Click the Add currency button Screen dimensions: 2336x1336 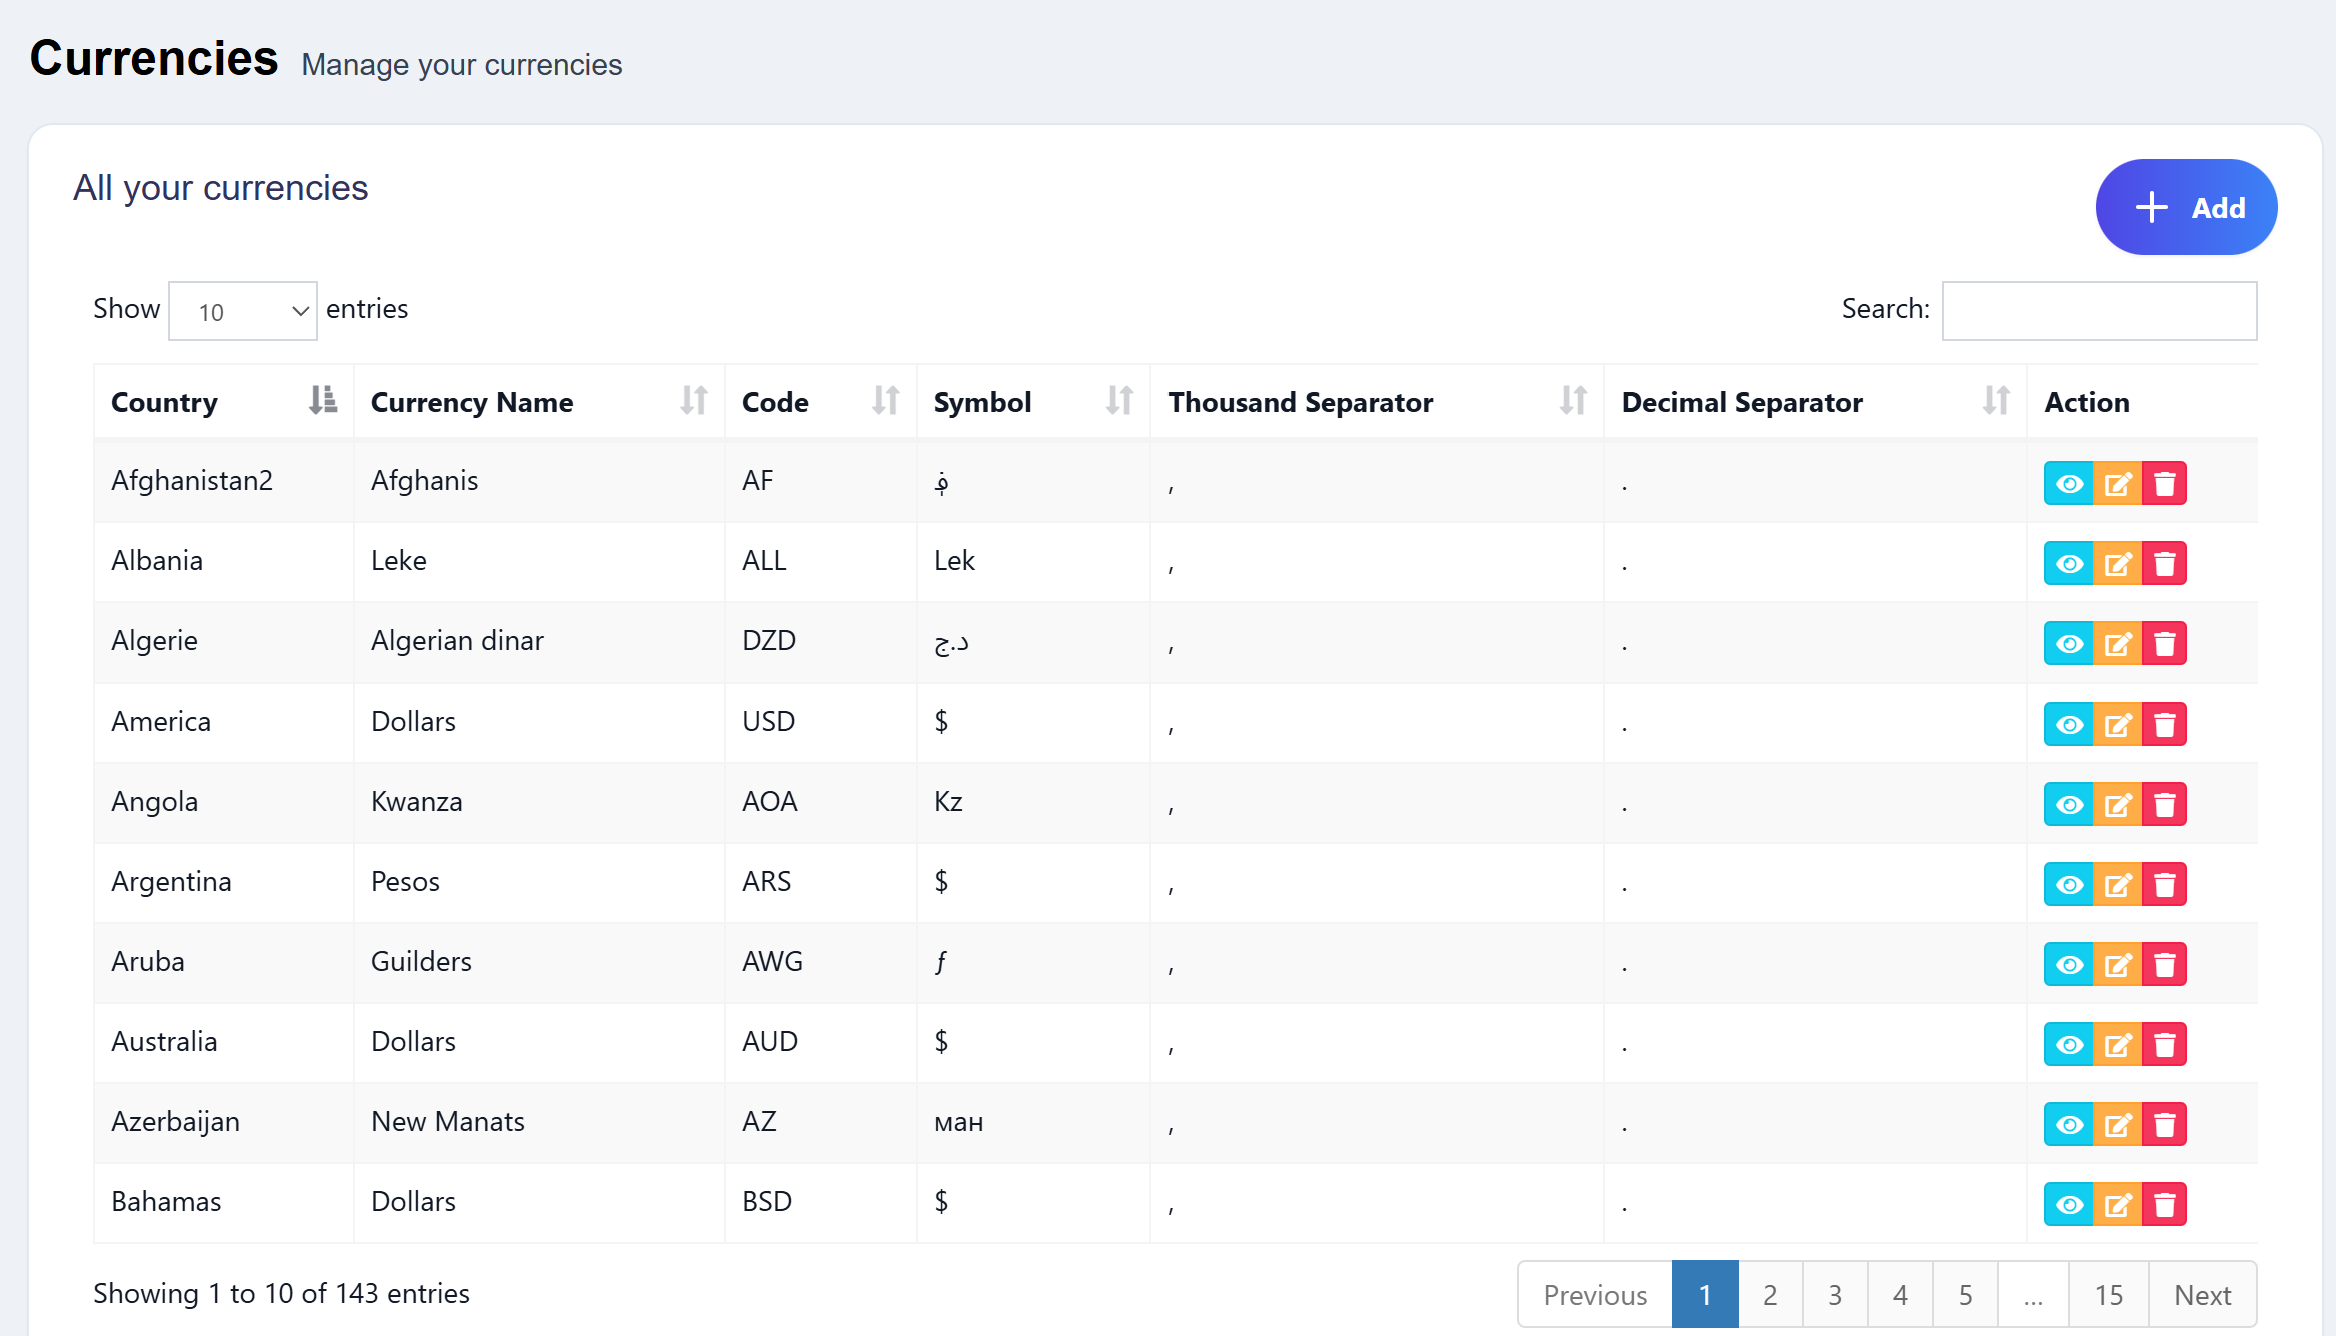coord(2186,207)
